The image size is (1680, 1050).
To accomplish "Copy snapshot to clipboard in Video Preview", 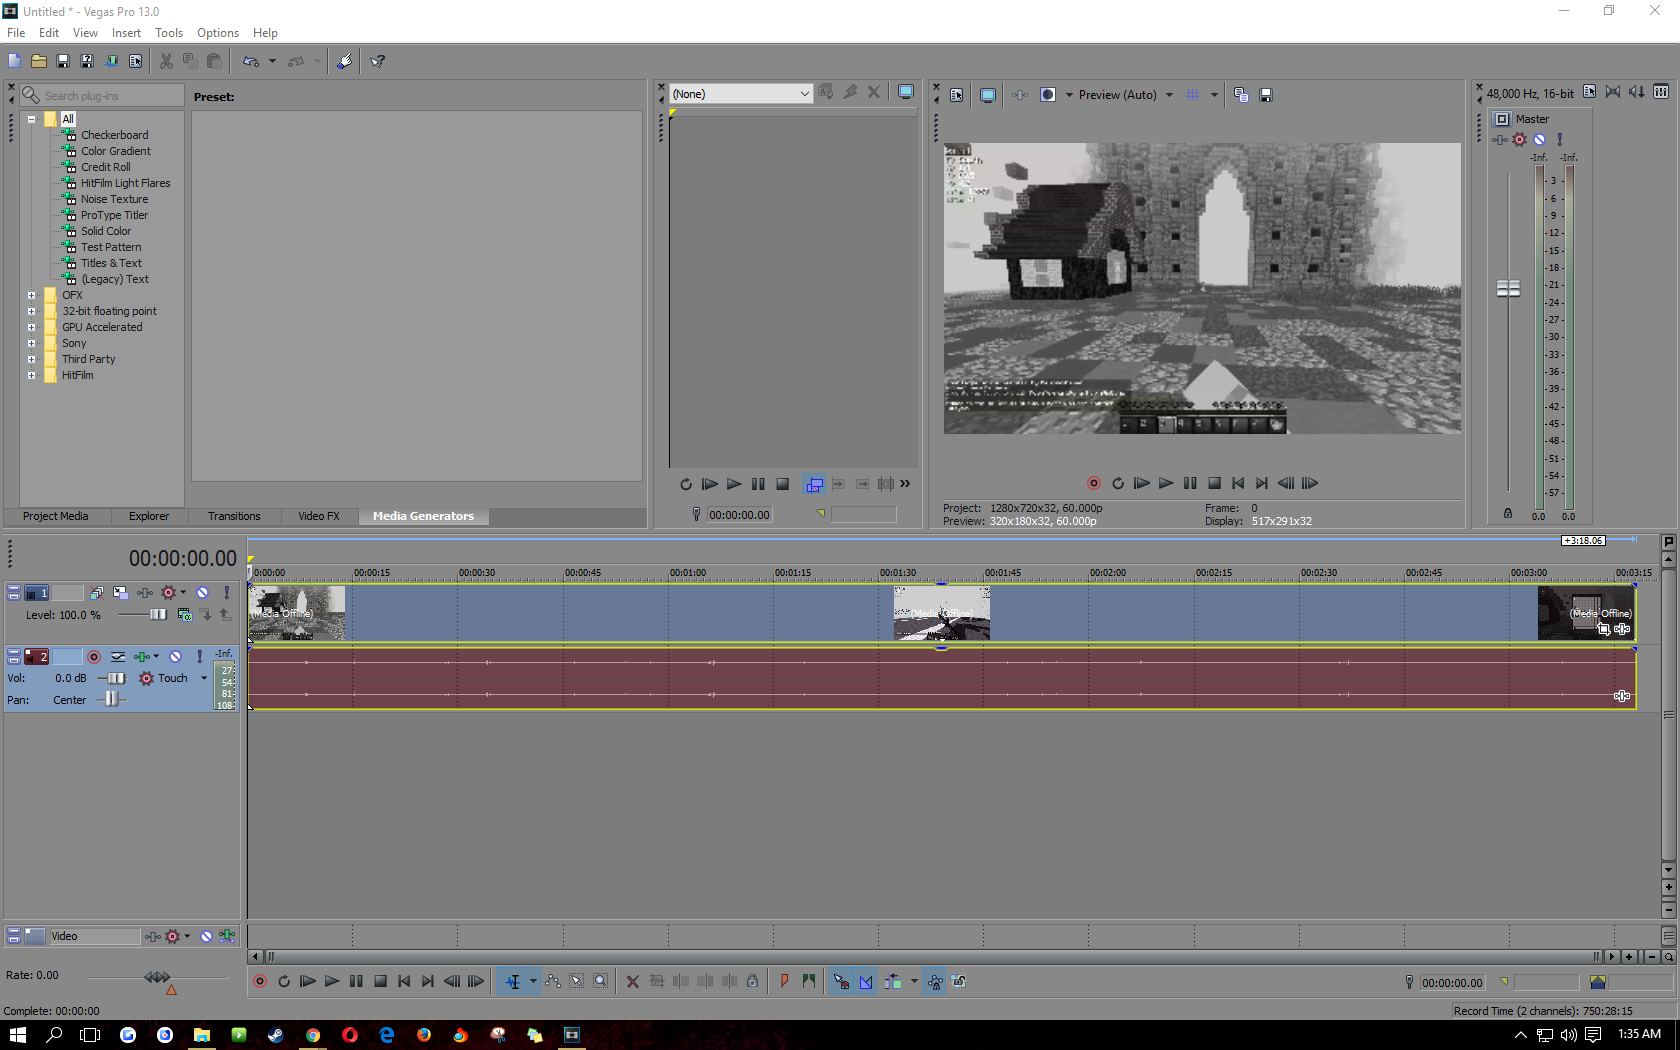I will click(x=1241, y=95).
